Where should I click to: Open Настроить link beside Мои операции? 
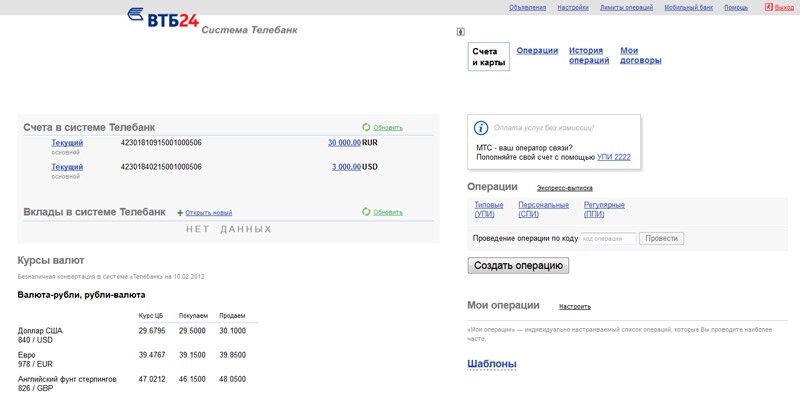click(x=574, y=307)
